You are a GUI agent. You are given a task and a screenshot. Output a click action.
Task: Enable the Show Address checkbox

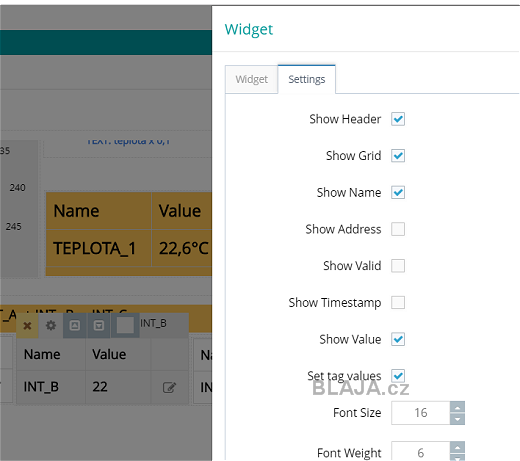pos(398,229)
